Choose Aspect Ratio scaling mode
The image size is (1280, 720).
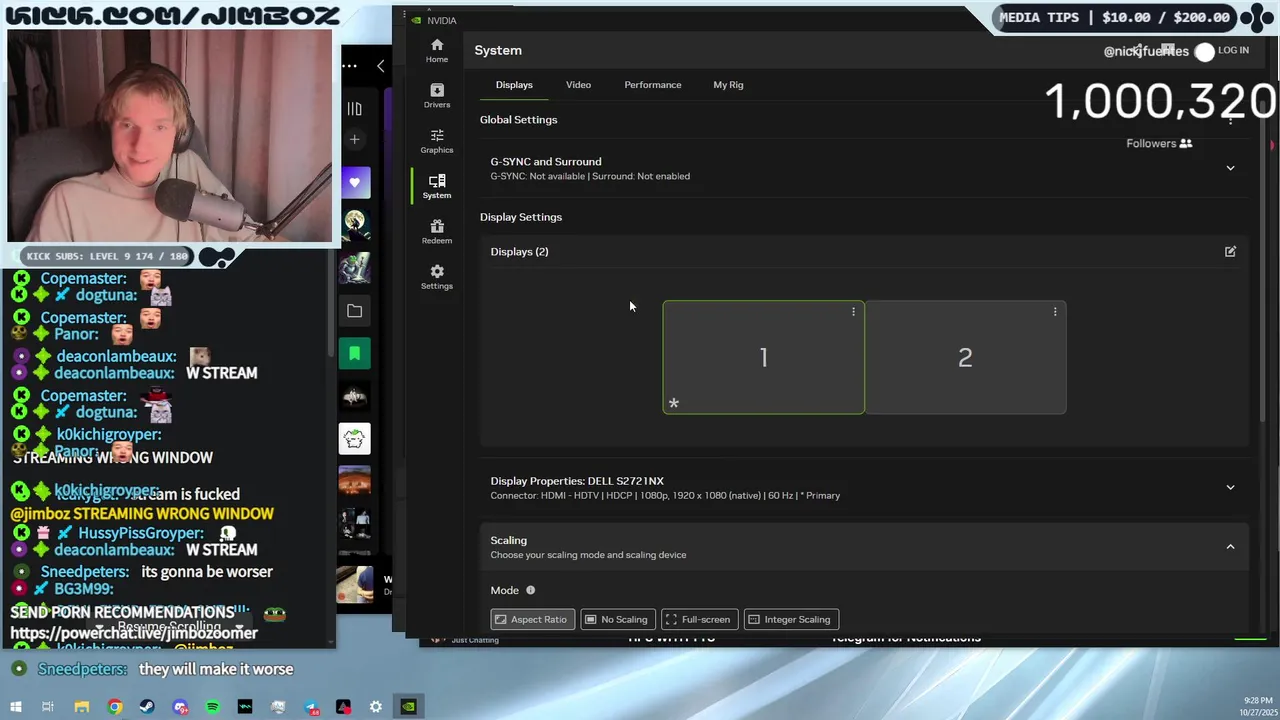pyautogui.click(x=533, y=619)
